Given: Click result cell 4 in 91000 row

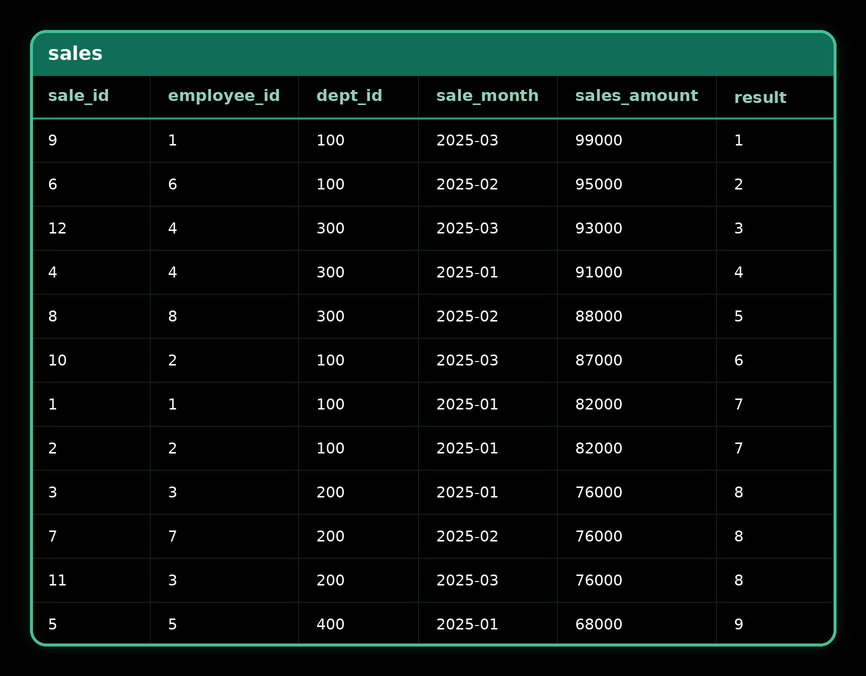Looking at the screenshot, I should click(x=738, y=272).
